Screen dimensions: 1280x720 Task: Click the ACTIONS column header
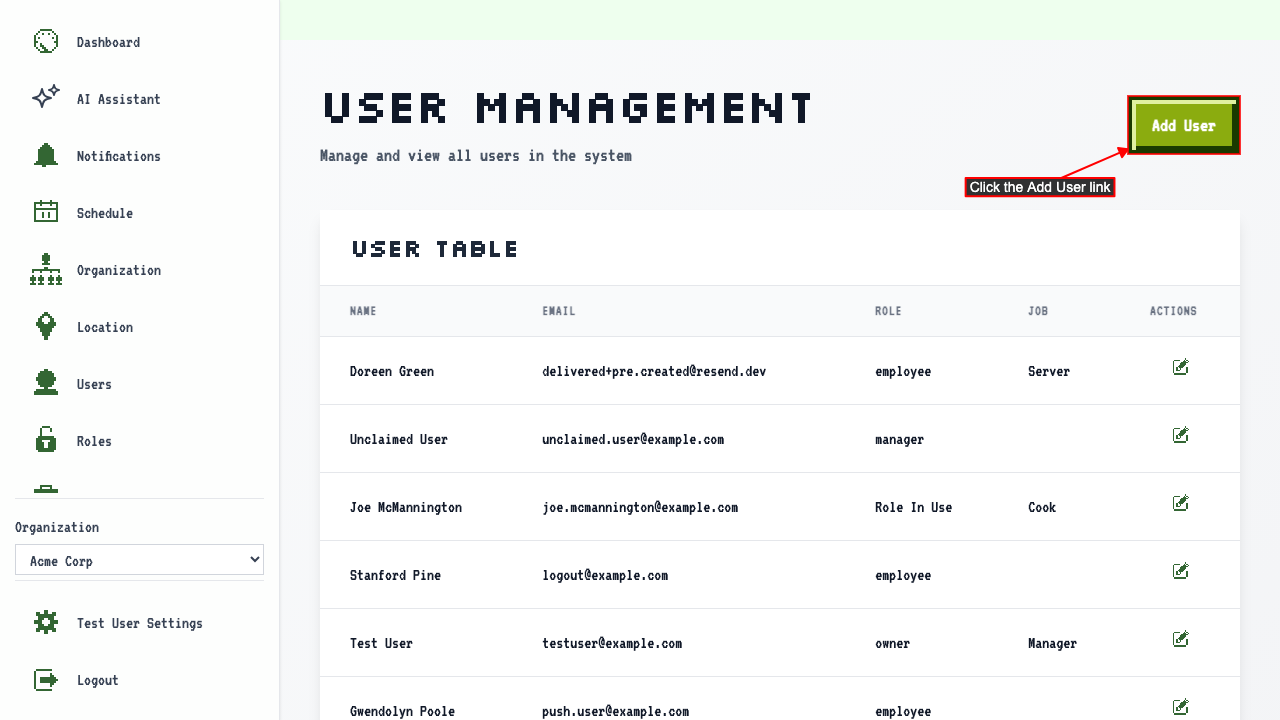point(1173,311)
